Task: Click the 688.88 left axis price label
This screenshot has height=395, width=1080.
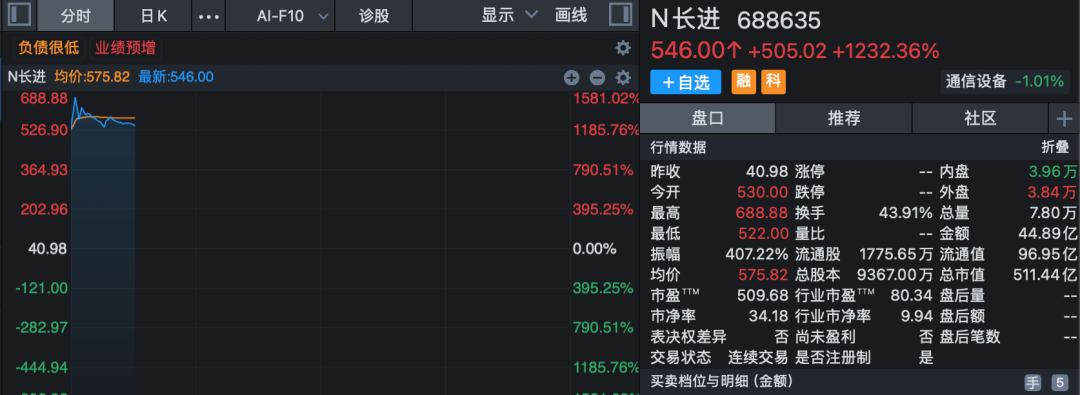Action: 44,99
